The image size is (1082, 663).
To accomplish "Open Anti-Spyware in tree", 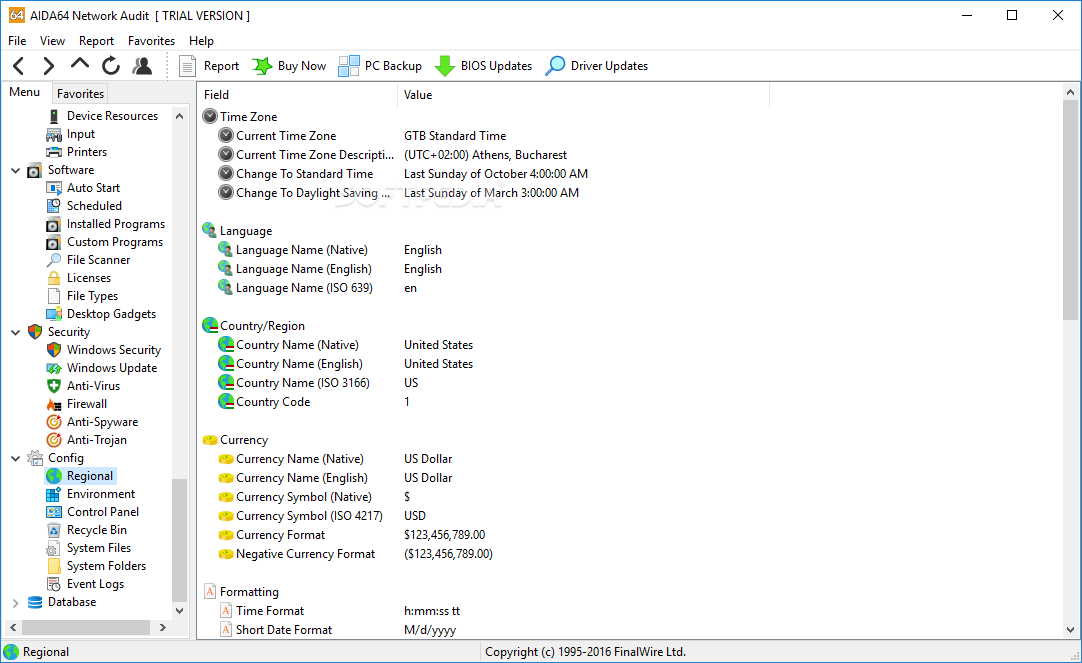I will (92, 422).
